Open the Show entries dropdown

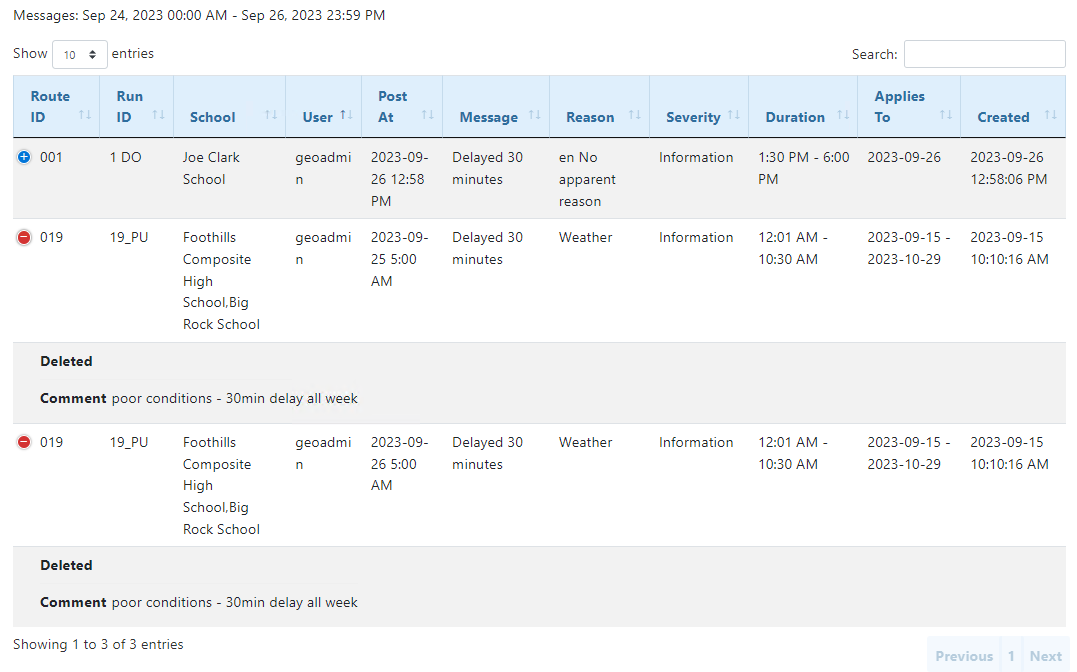tap(80, 55)
